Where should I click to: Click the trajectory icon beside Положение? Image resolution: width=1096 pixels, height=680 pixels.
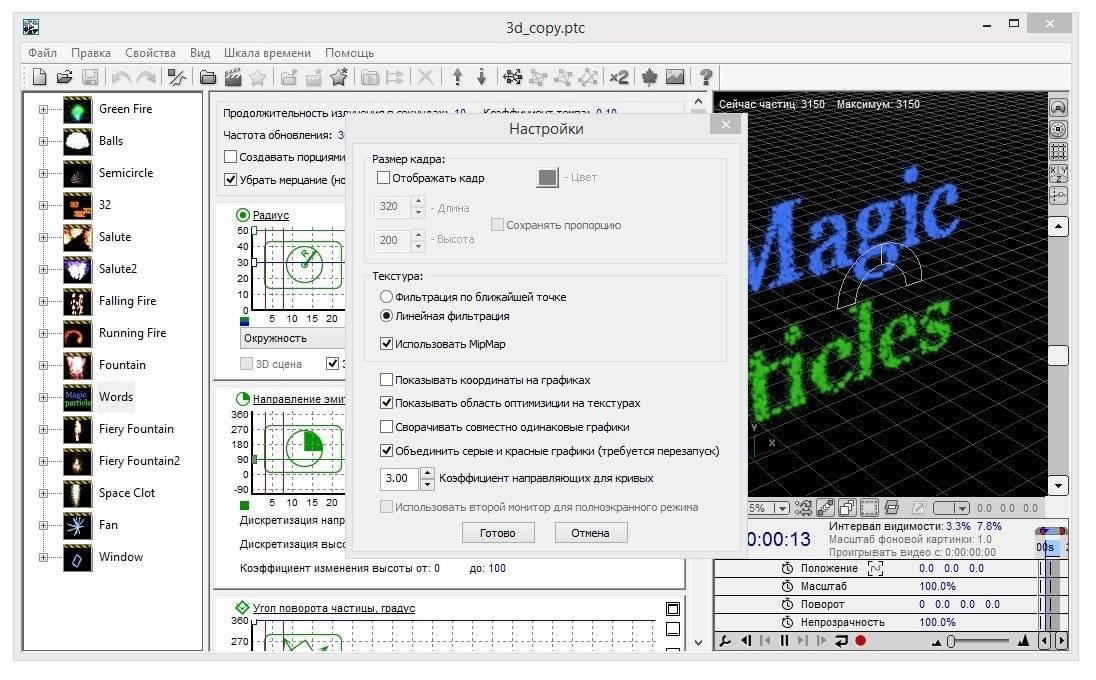[x=875, y=568]
